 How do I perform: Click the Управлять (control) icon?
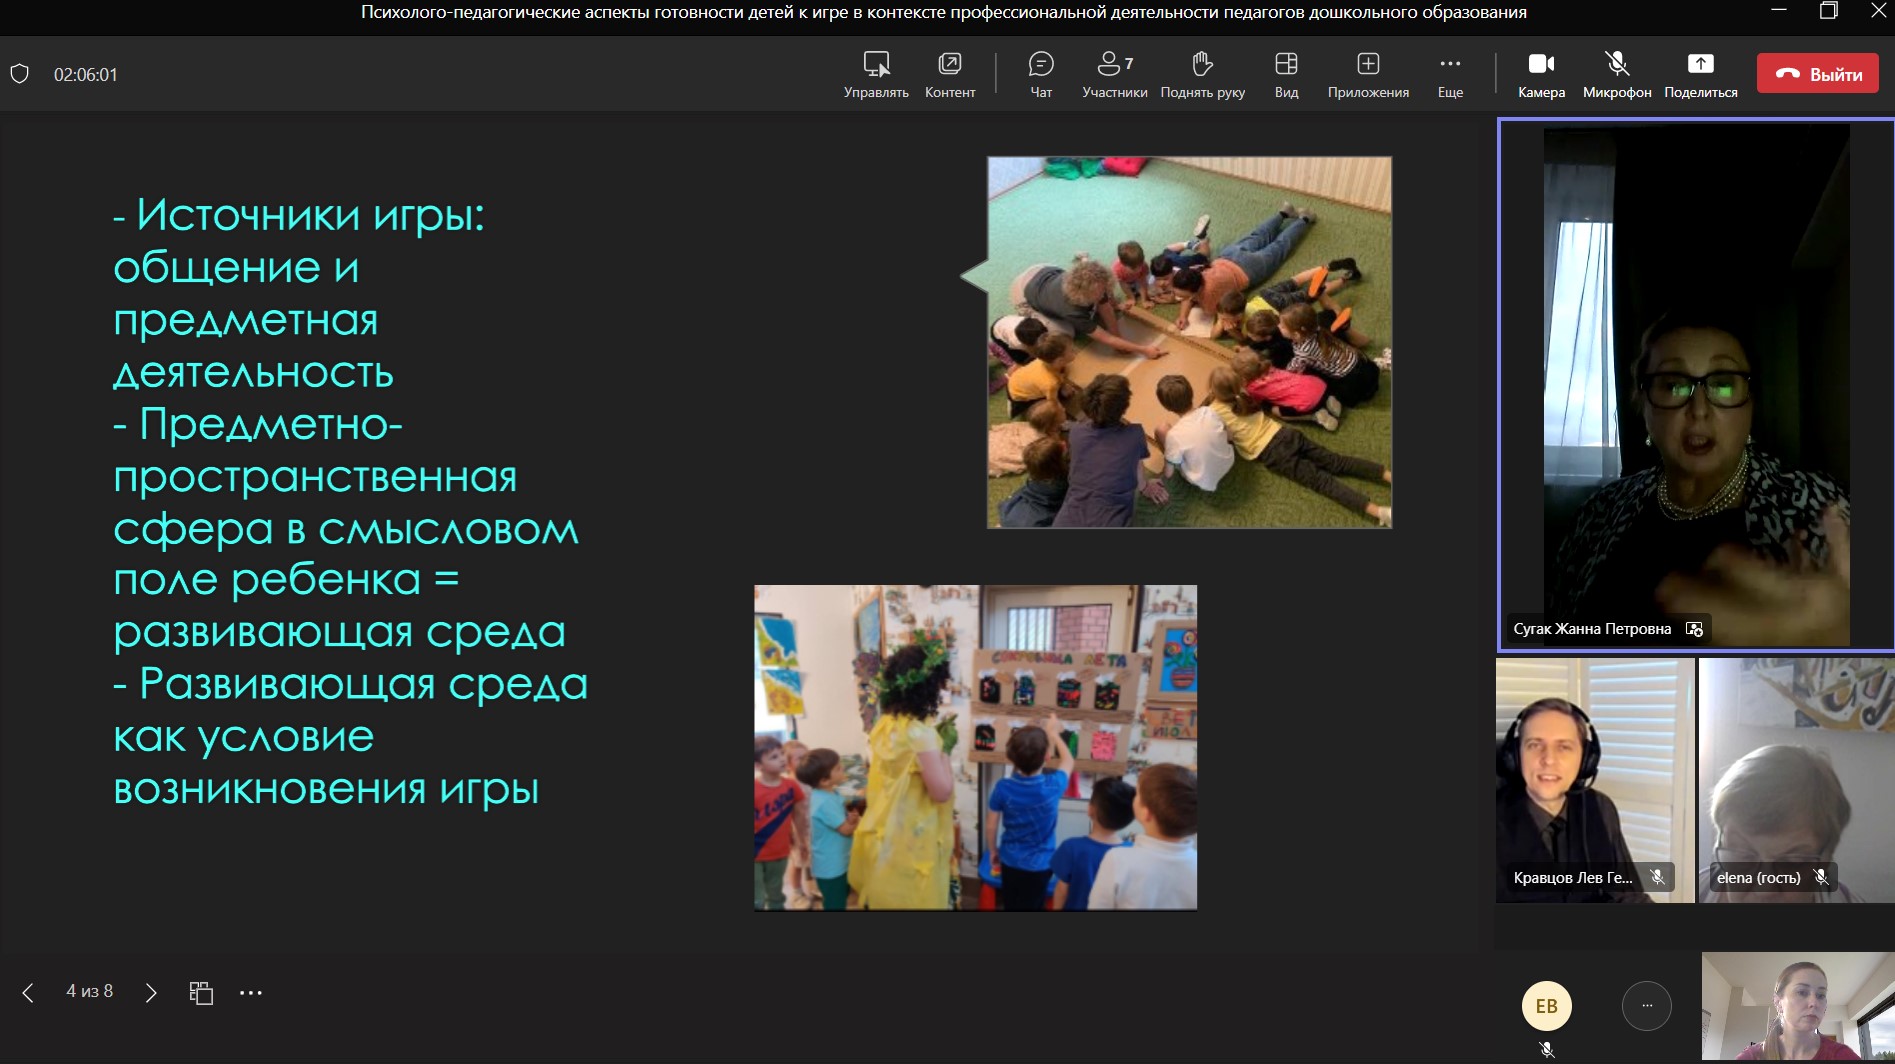875,73
